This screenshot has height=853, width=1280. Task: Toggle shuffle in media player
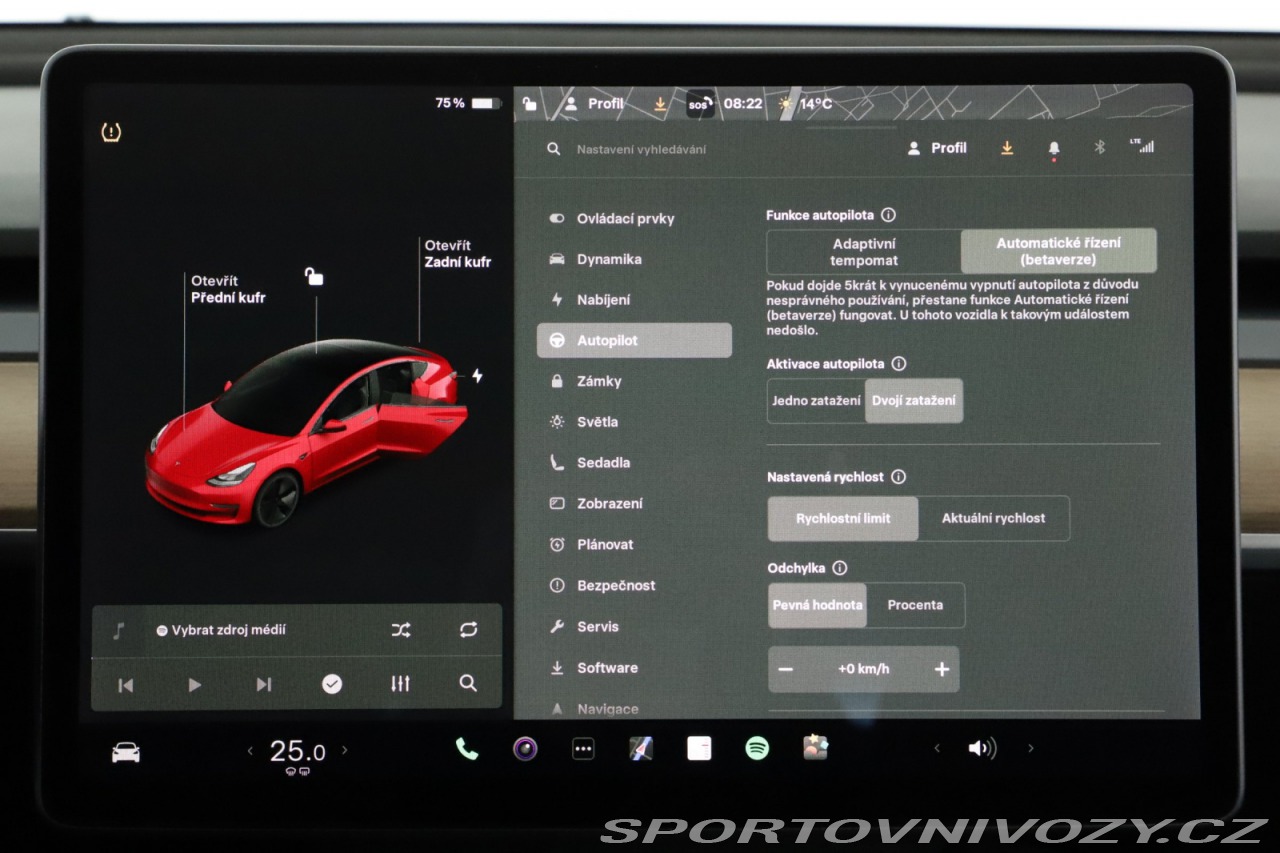[400, 630]
